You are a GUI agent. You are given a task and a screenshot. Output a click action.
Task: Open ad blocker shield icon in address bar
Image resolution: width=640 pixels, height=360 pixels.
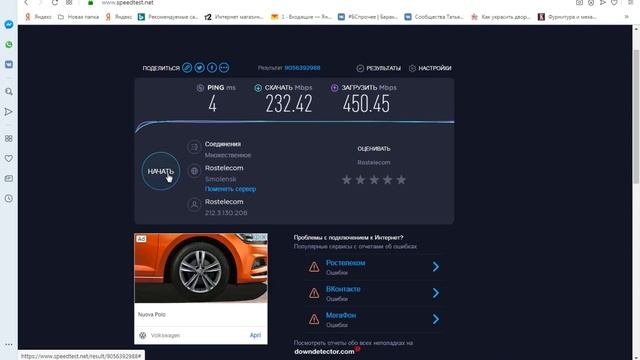[x=591, y=2]
